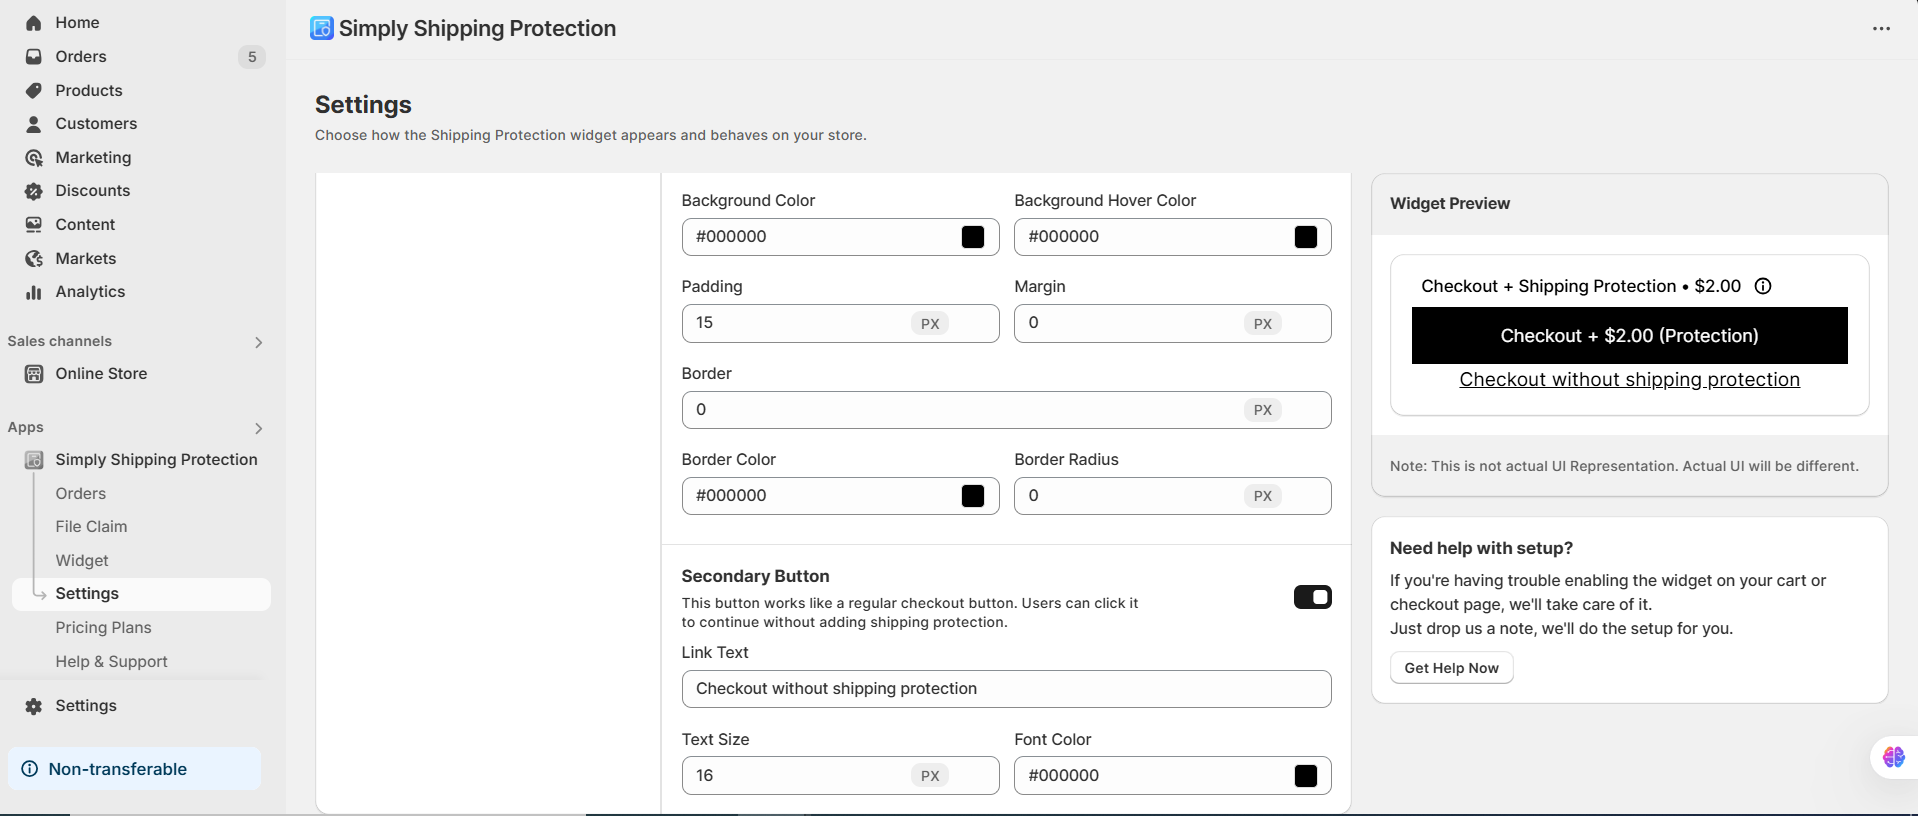Click the Marketing target icon
The height and width of the screenshot is (816, 1918).
coord(34,158)
